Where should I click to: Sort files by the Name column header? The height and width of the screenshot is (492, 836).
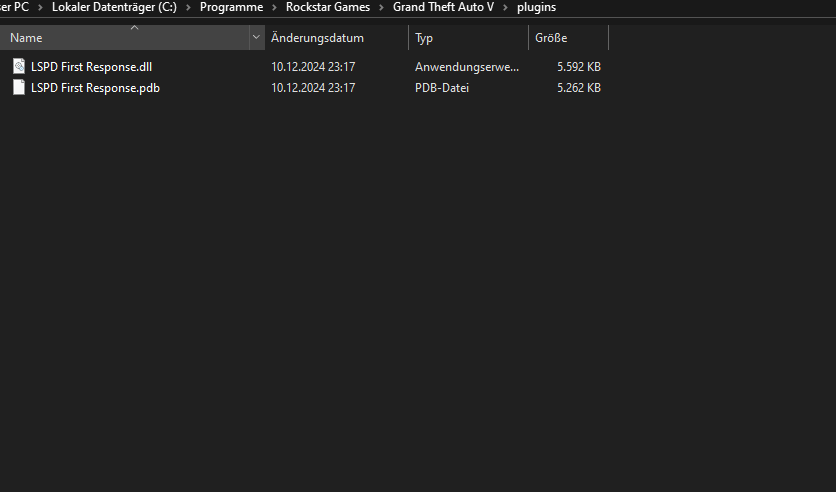tap(120, 38)
